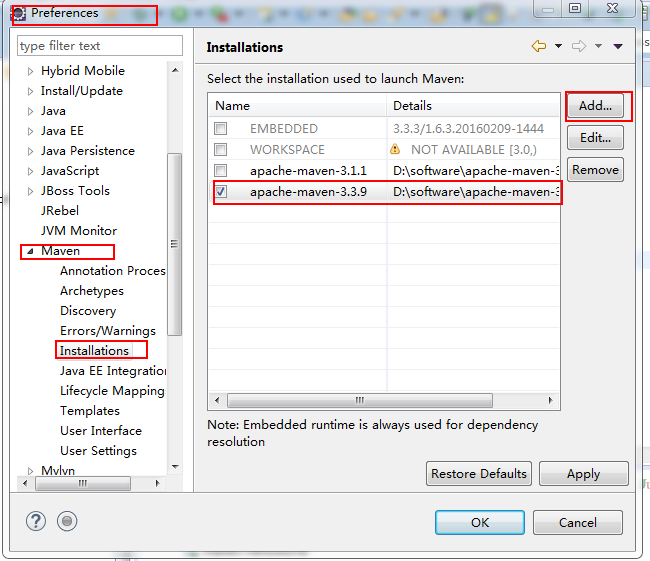The height and width of the screenshot is (561, 650).
Task: Restore the Preferences window size
Action: 575,7
